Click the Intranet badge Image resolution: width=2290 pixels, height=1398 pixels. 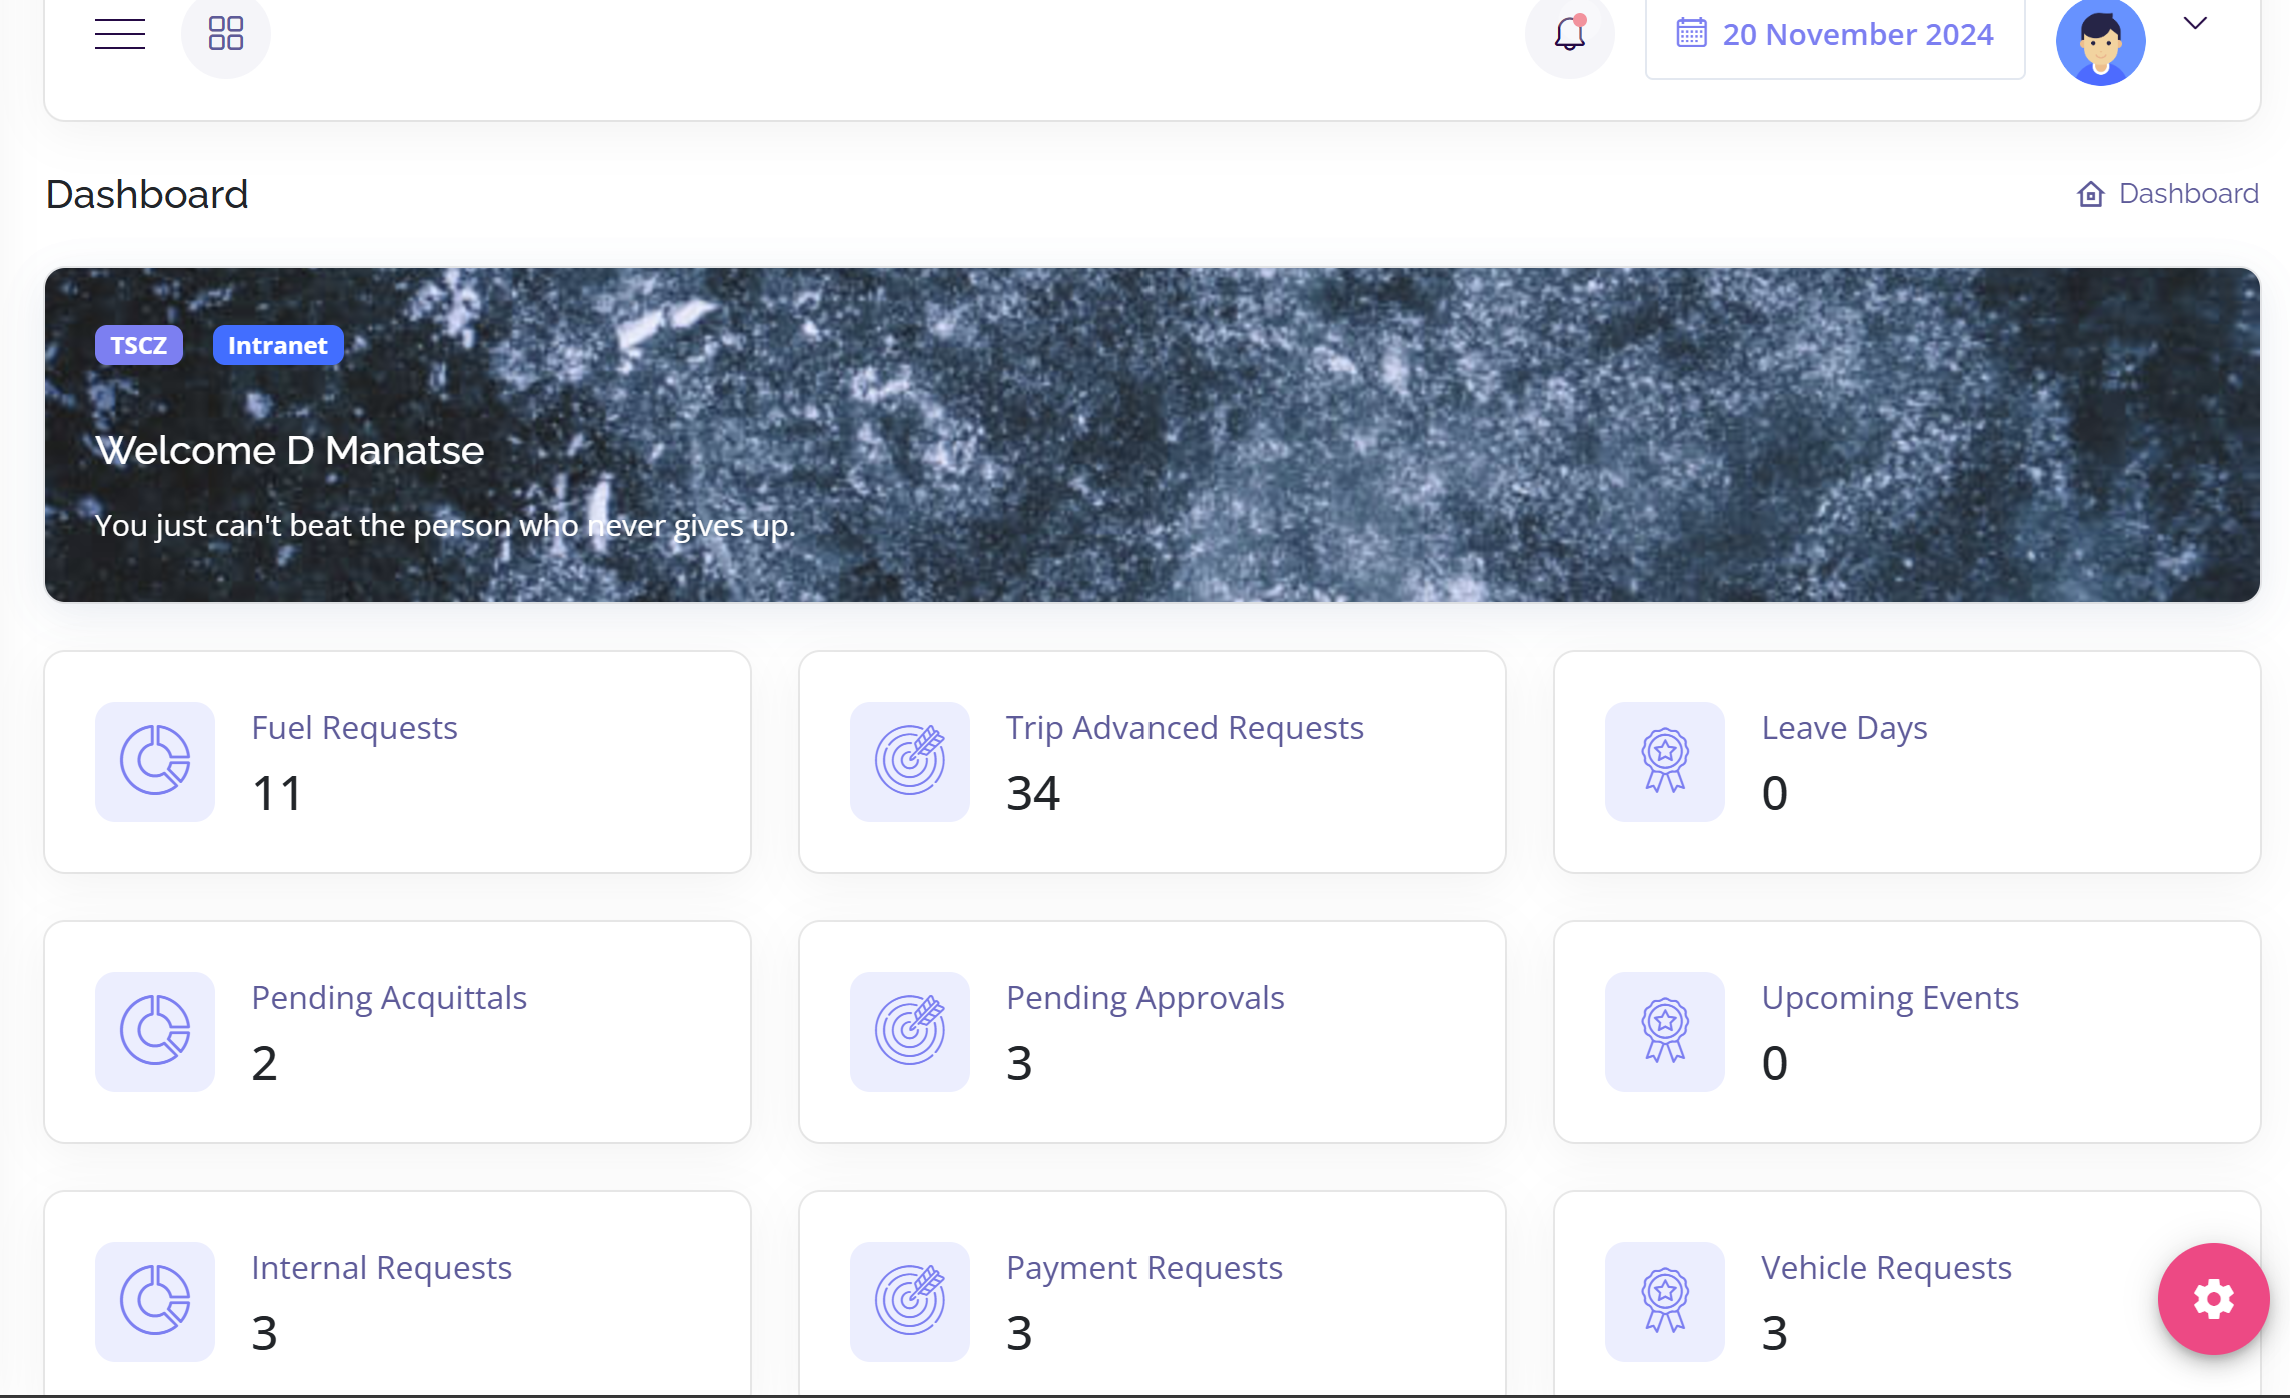(x=278, y=345)
